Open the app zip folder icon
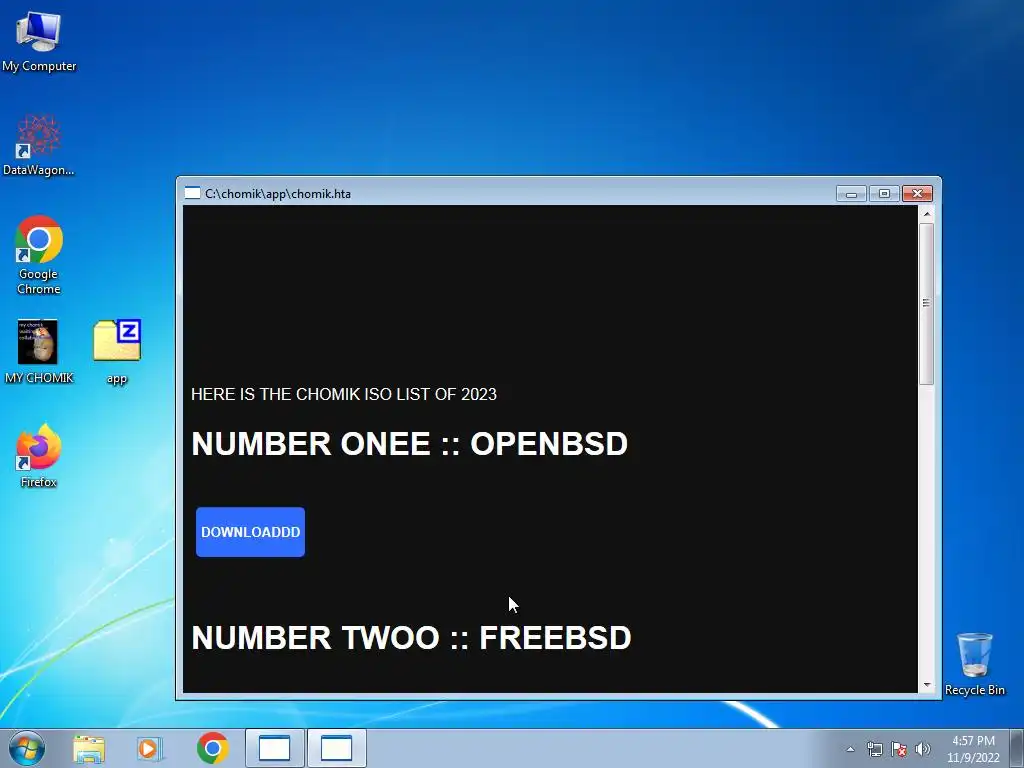1024x768 pixels. pyautogui.click(x=117, y=351)
